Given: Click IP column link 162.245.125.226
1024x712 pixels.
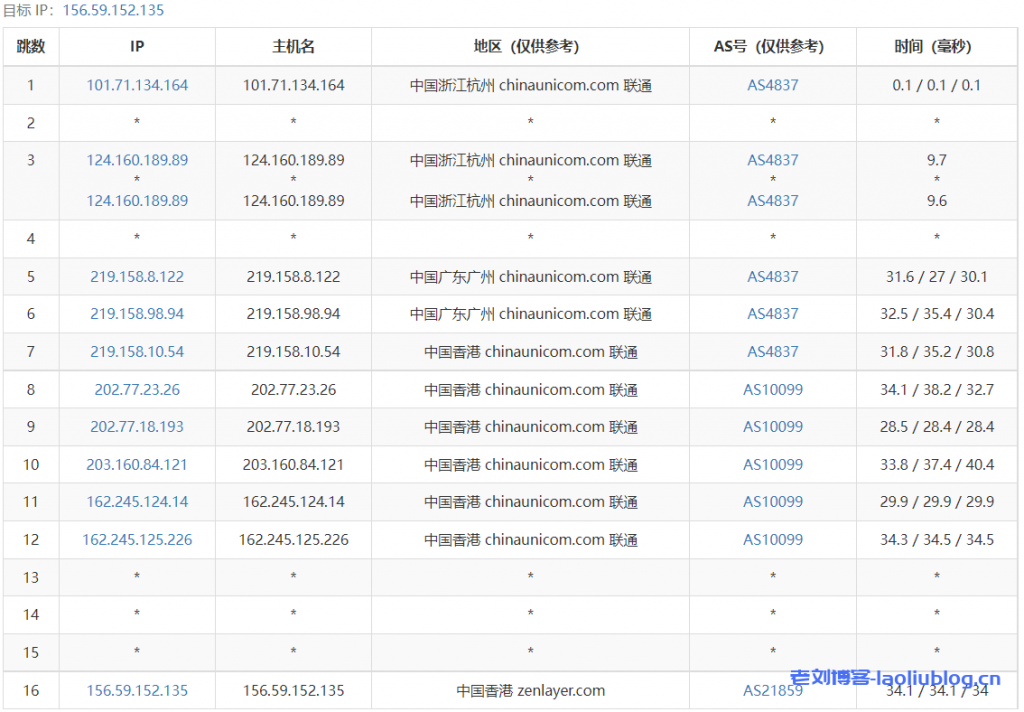Looking at the screenshot, I should click(x=137, y=540).
